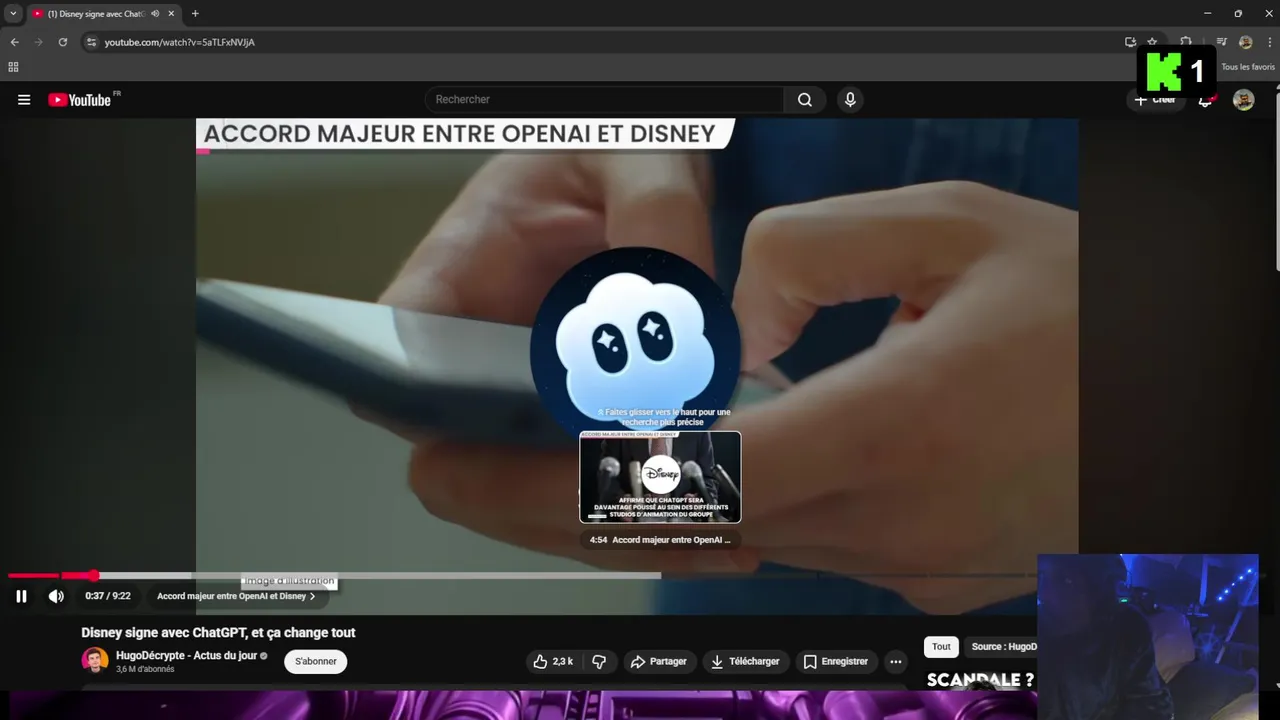Image resolution: width=1280 pixels, height=720 pixels.
Task: Click Télécharger to download the video
Action: coord(745,661)
